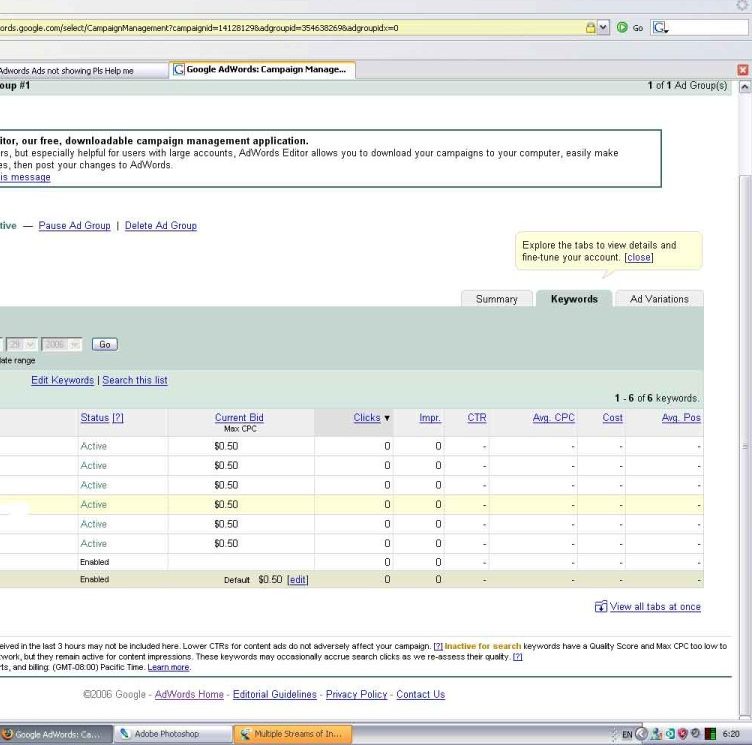Sort by Clicks column descending arrow
This screenshot has height=745, width=752.
387,418
